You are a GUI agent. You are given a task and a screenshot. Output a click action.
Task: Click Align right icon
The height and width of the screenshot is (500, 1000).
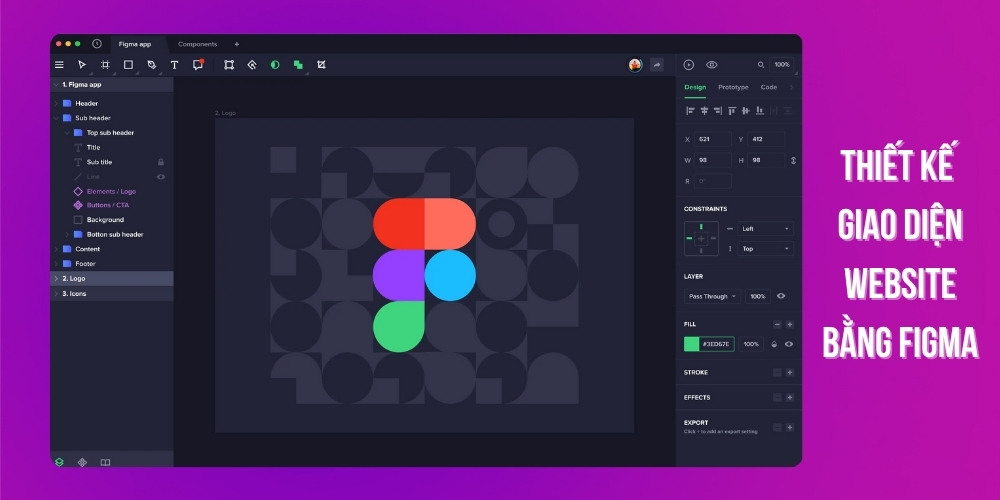pyautogui.click(x=718, y=111)
